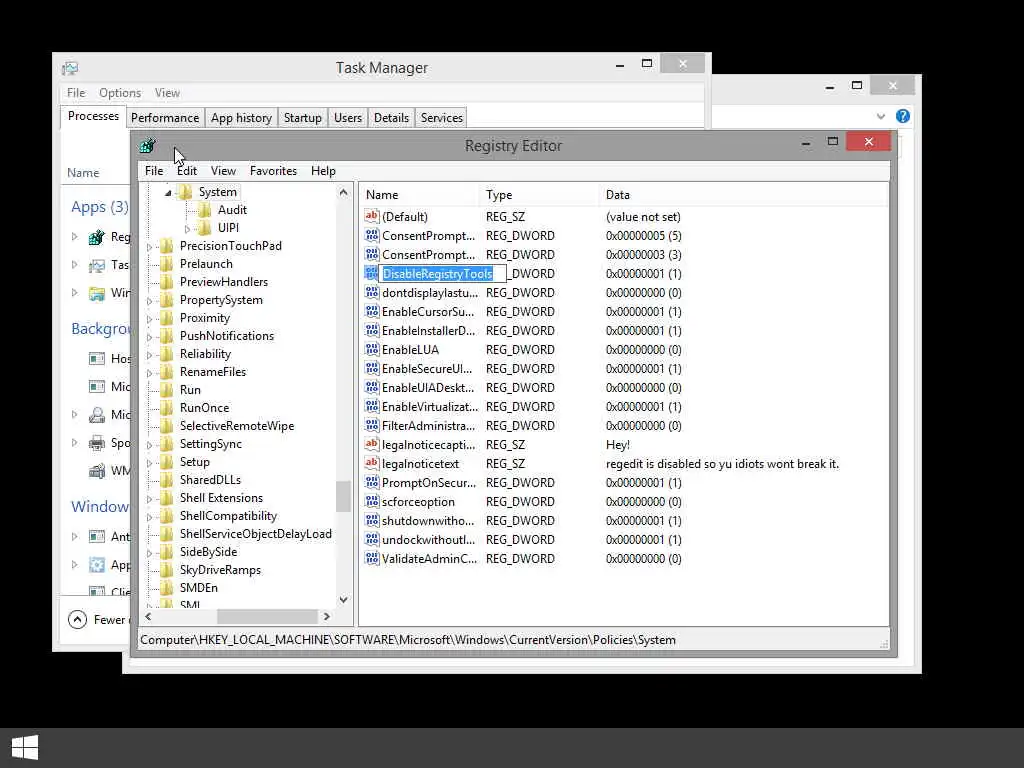Open the Favorites menu
Screen dimensions: 1024x768
coord(273,171)
